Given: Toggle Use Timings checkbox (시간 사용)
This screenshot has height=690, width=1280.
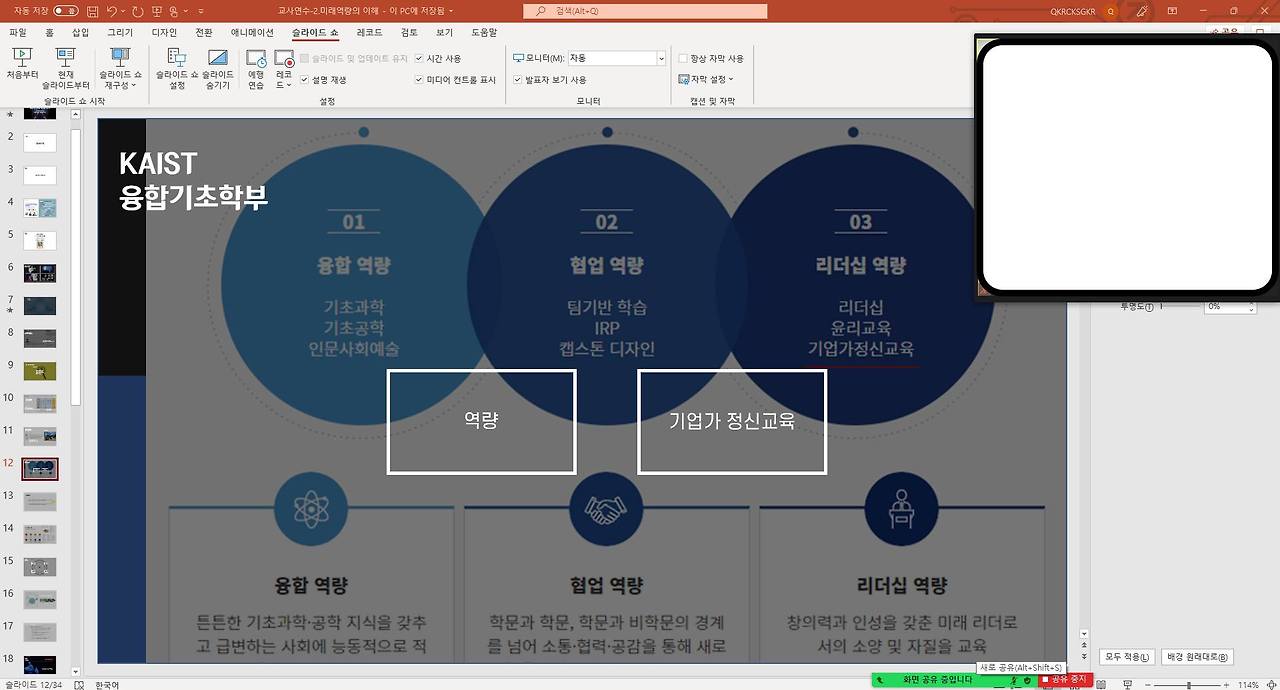Looking at the screenshot, I should [419, 59].
